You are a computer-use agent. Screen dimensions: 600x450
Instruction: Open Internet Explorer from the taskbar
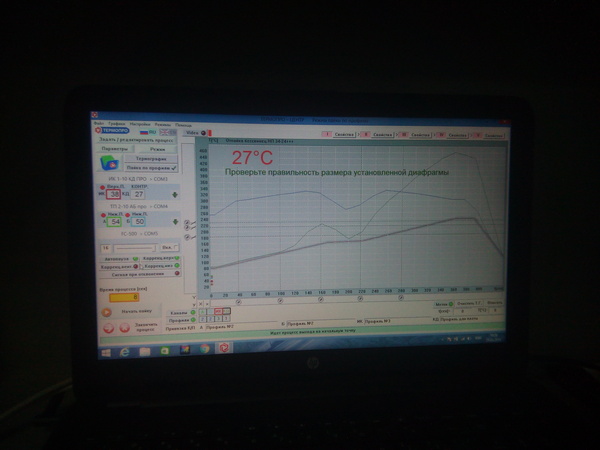coord(127,350)
